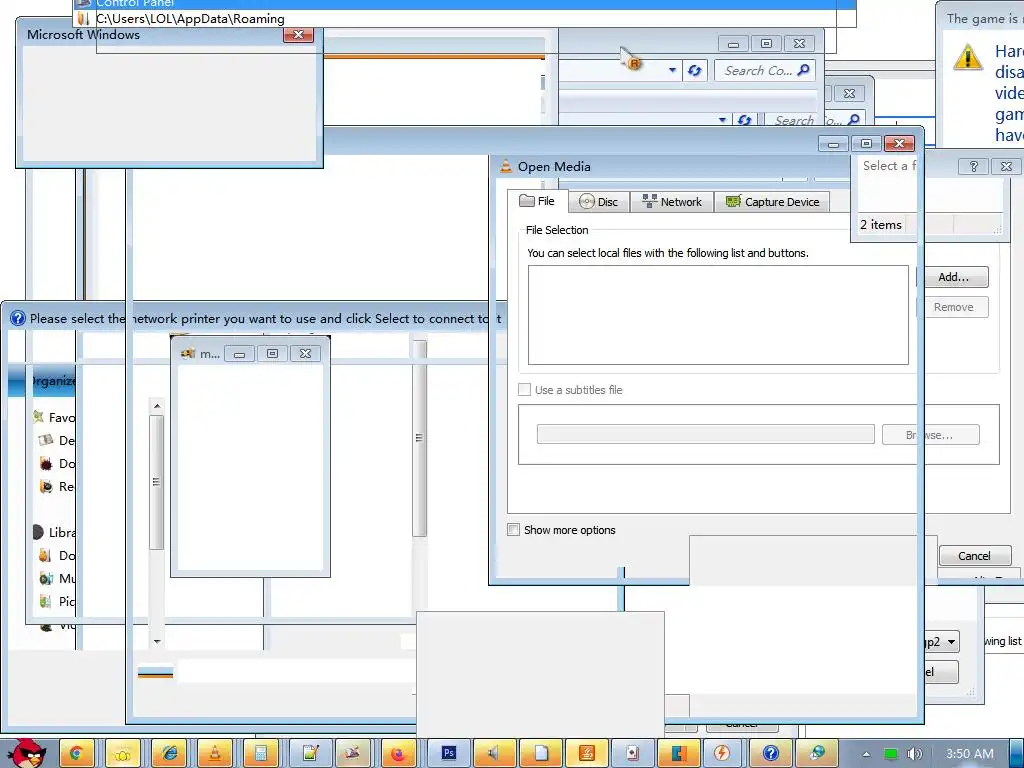The width and height of the screenshot is (1024, 768).
Task: Click the '2 items' status text
Action: point(880,224)
